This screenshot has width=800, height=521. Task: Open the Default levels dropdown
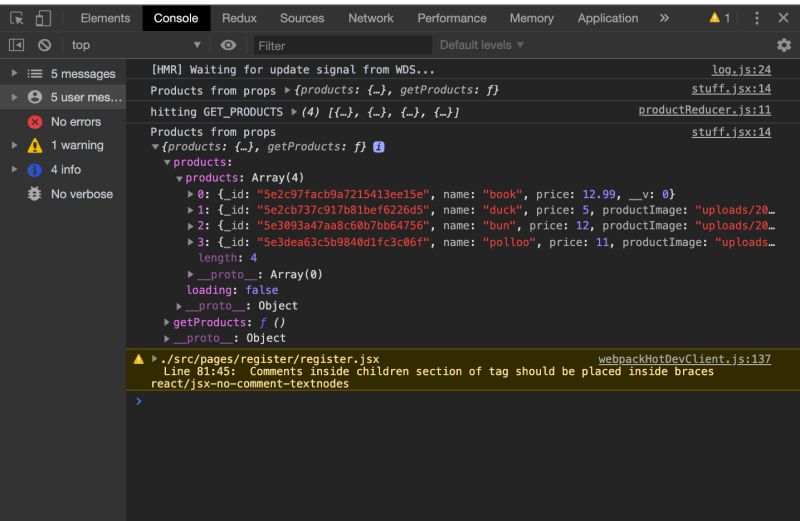[x=482, y=45]
